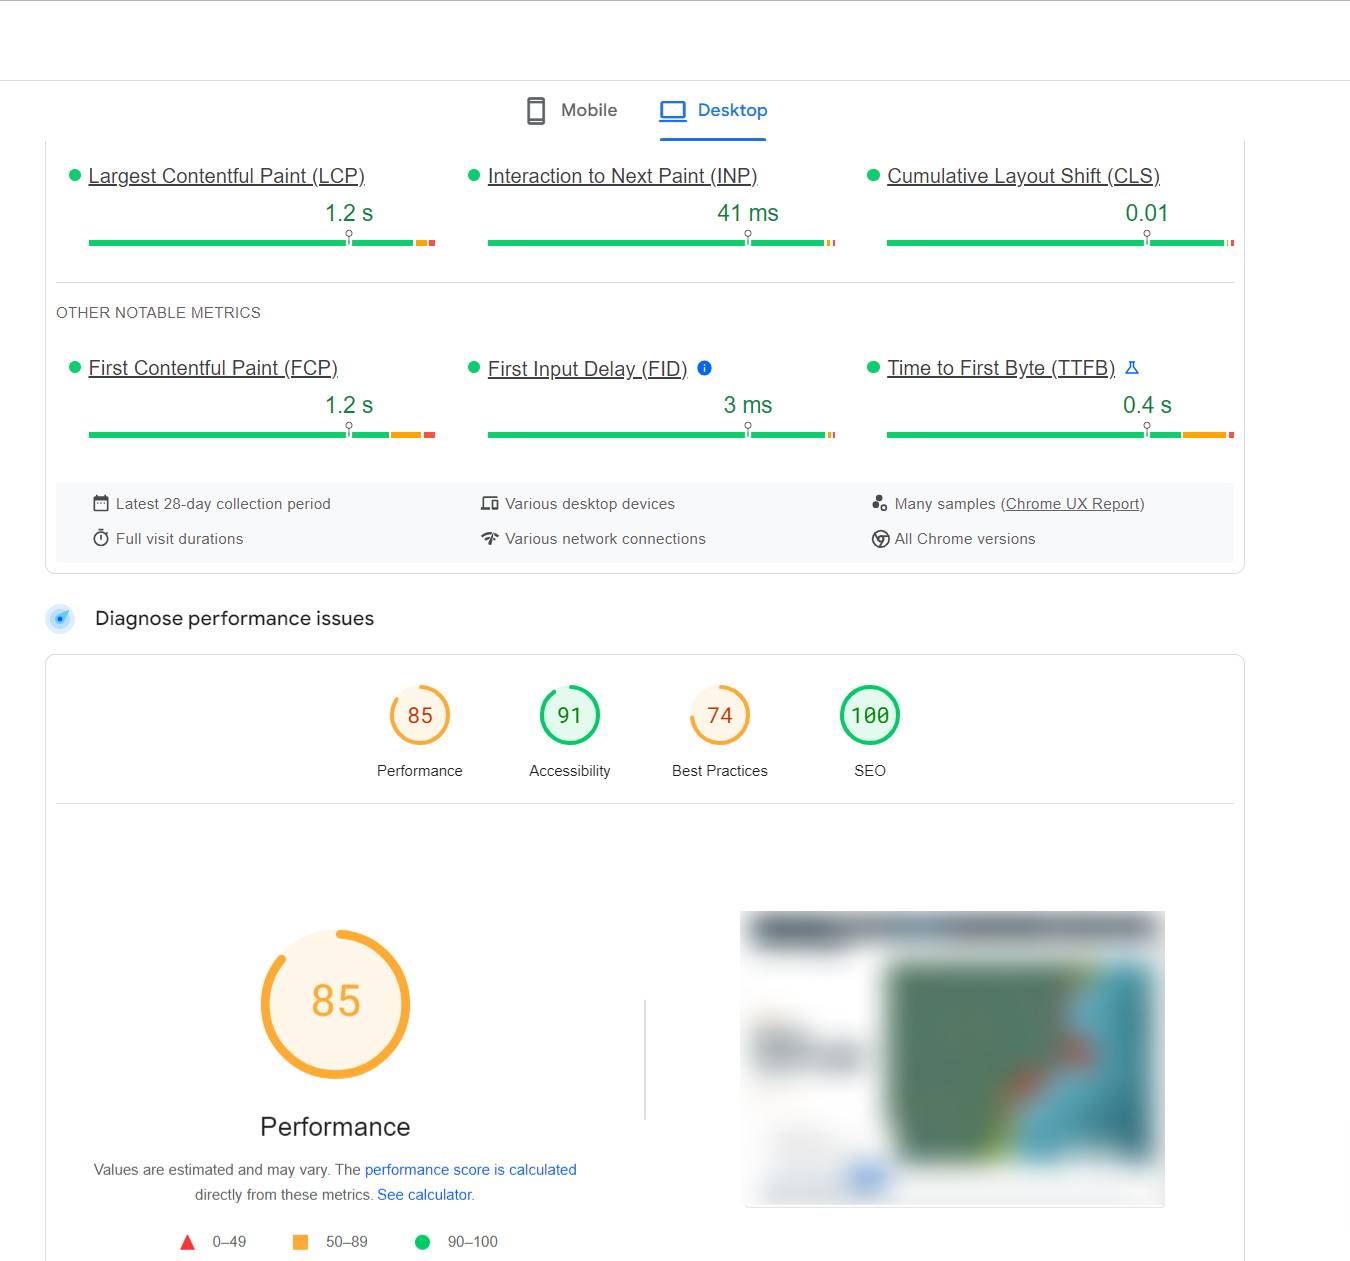This screenshot has width=1350, height=1261.
Task: Click the TTFB distribution bar
Action: click(x=1060, y=434)
